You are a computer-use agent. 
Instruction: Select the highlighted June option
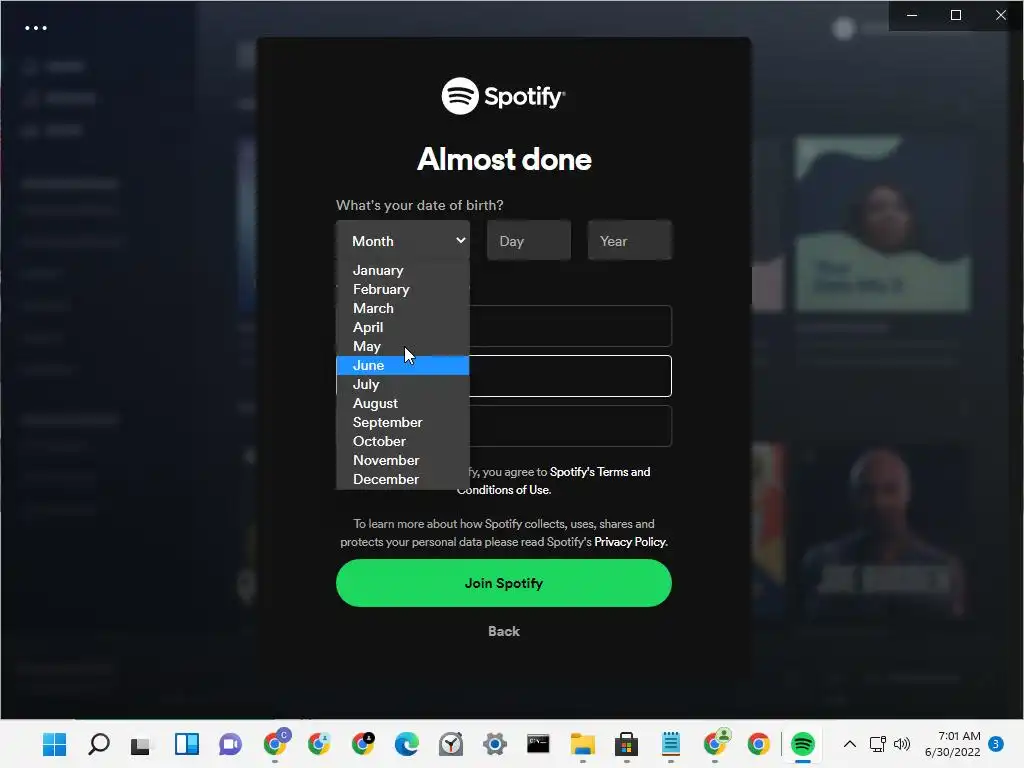coord(402,365)
